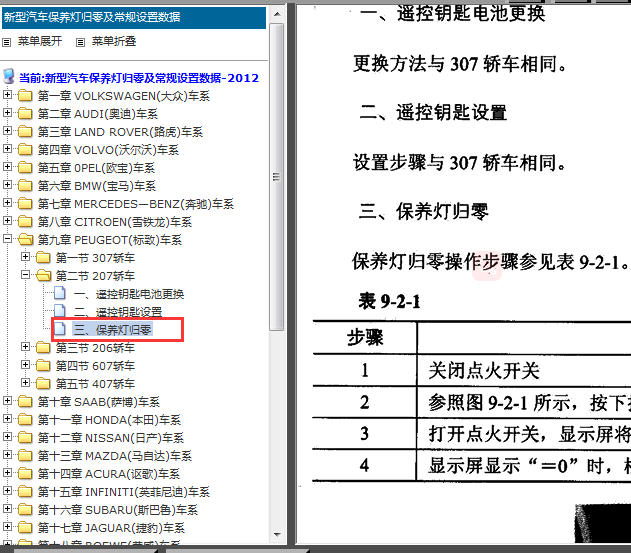The width and height of the screenshot is (631, 553).
Task: Click page icon of 三、保养灯归零
Action: point(60,329)
